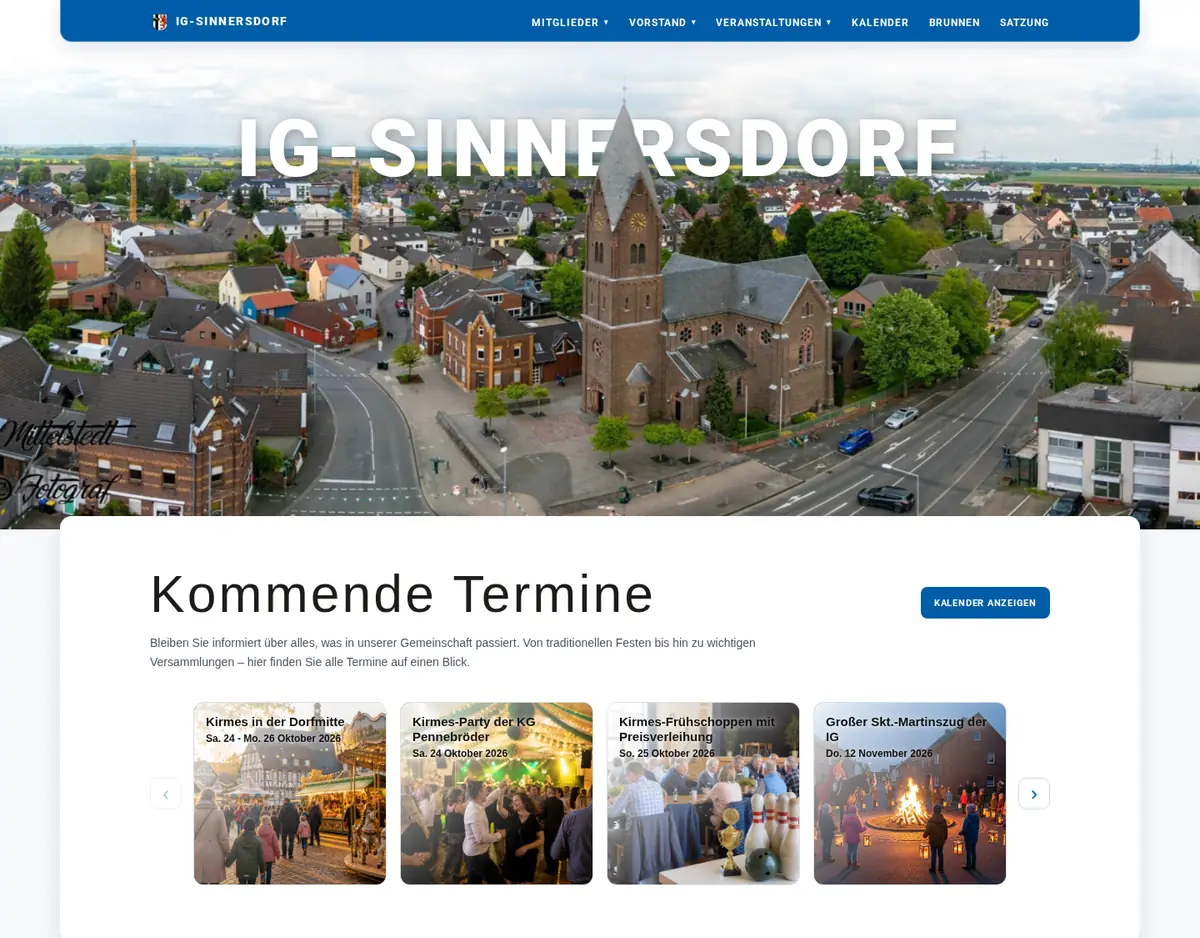Click date text Sa. 24 - Mo. 26 Oktober 2026
The width and height of the screenshot is (1200, 938).
(x=273, y=739)
